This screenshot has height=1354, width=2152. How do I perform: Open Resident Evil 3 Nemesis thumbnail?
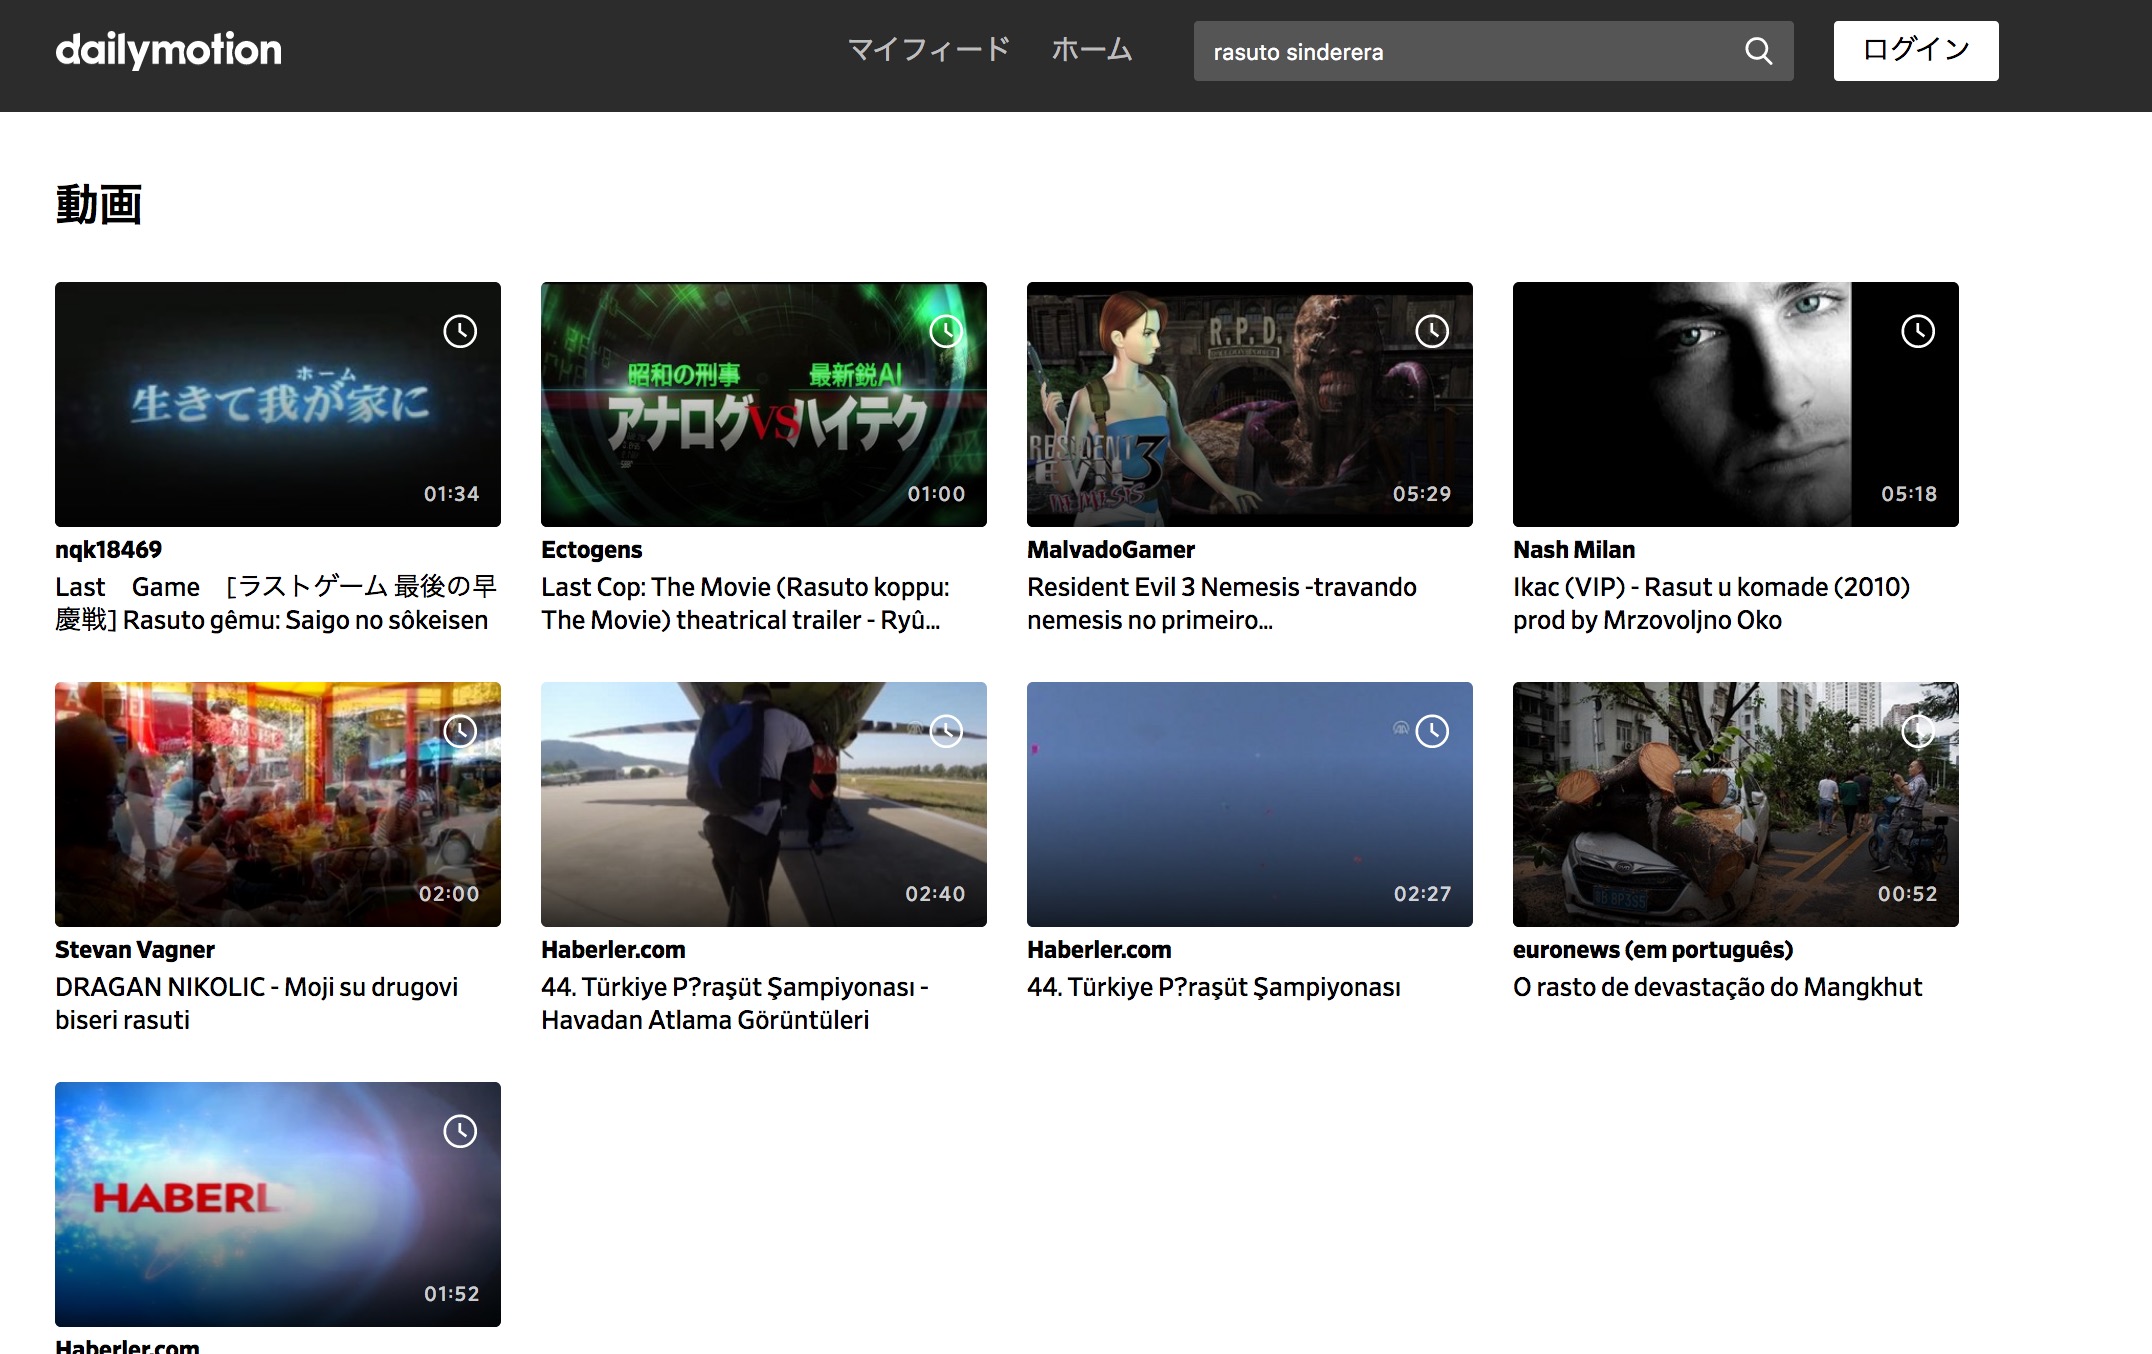1250,404
